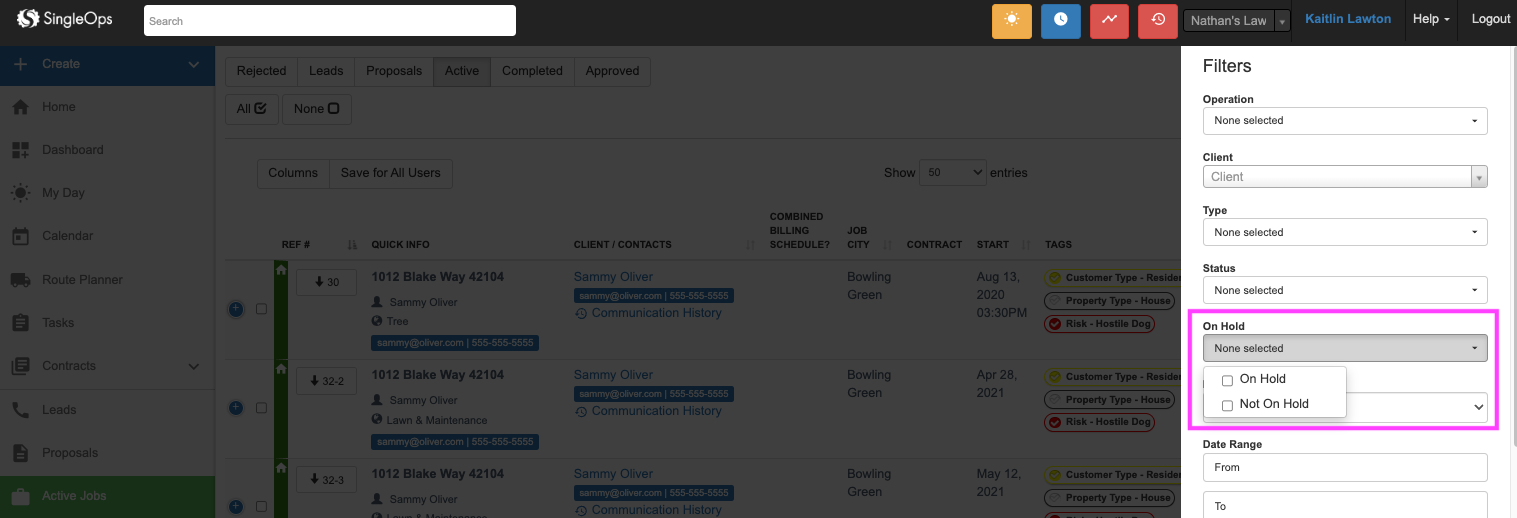Switch to the Proposals tab
The width and height of the screenshot is (1517, 518).
pos(393,71)
